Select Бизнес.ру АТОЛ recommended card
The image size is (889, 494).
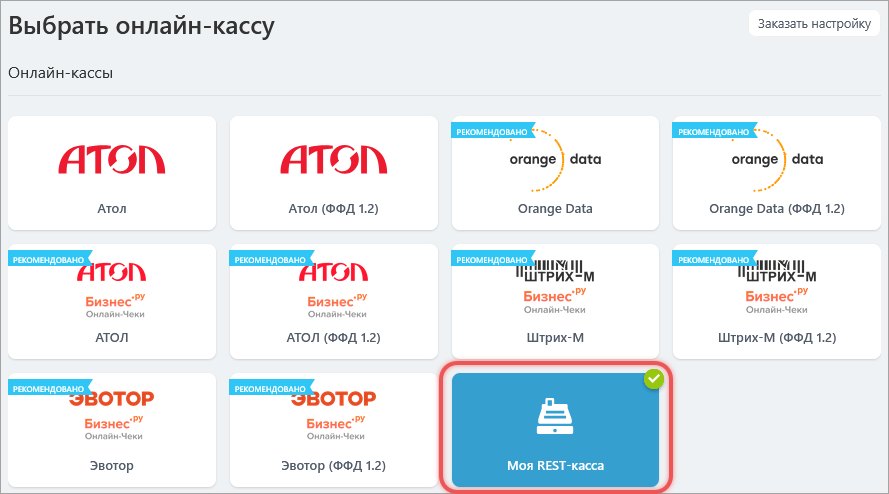pyautogui.click(x=112, y=302)
